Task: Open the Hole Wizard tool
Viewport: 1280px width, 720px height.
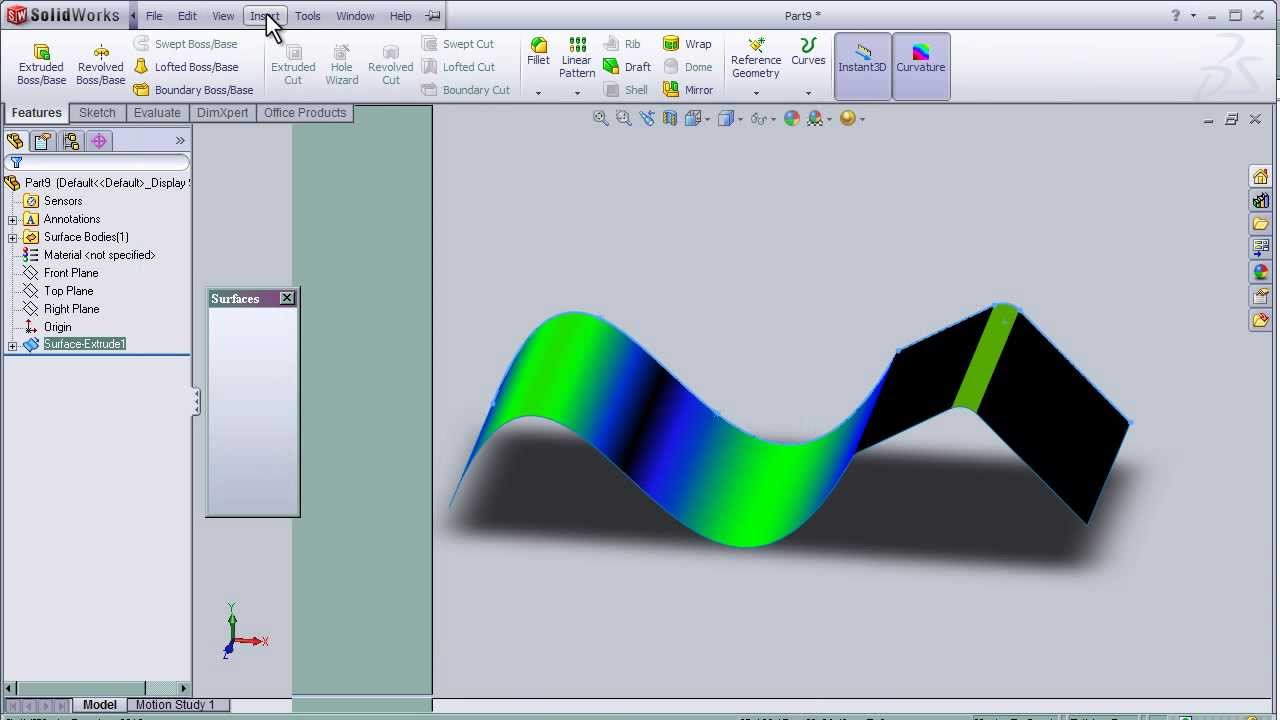Action: 341,64
